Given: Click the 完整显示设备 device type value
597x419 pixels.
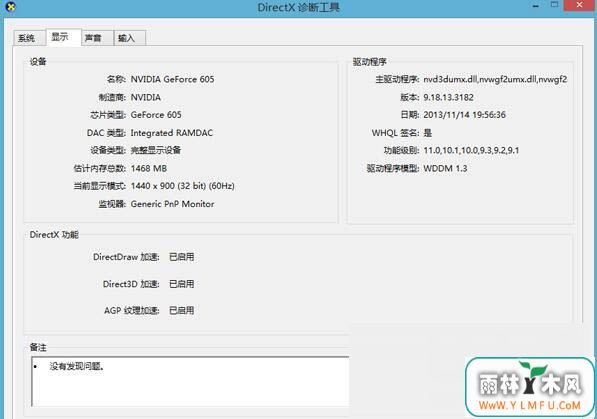Looking at the screenshot, I should (156, 150).
